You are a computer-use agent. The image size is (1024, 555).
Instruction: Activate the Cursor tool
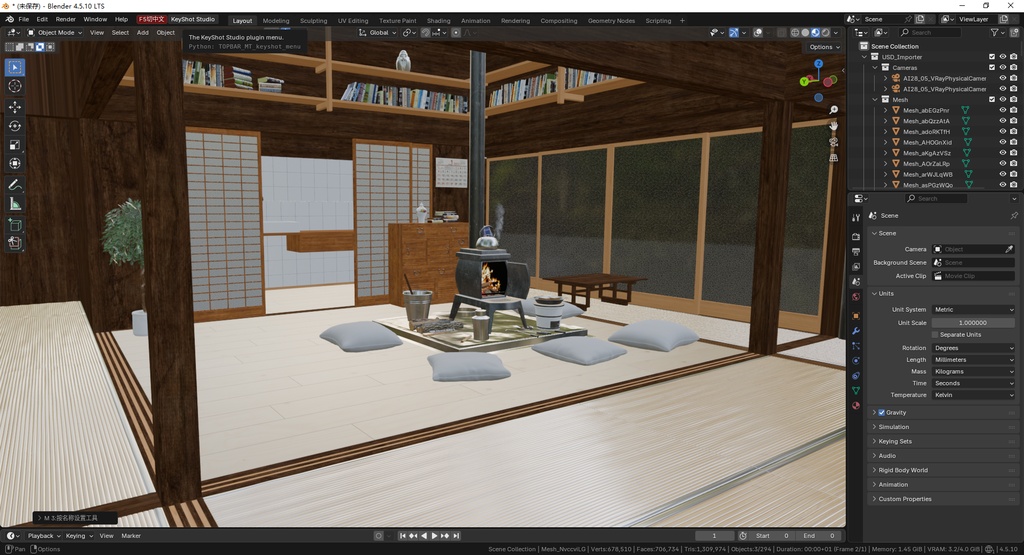point(14,86)
